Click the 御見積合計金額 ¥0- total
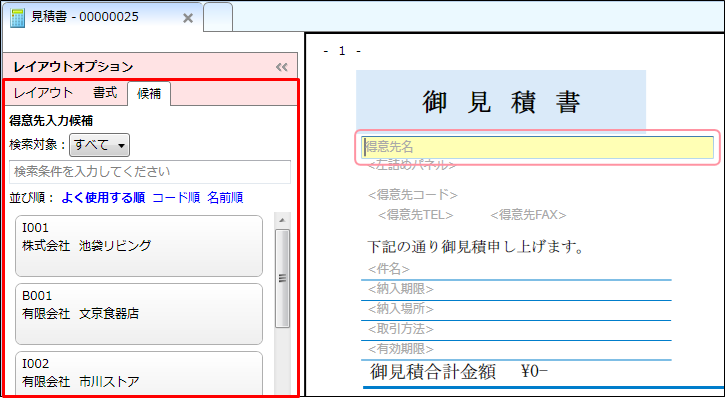The image size is (725, 398). click(459, 372)
